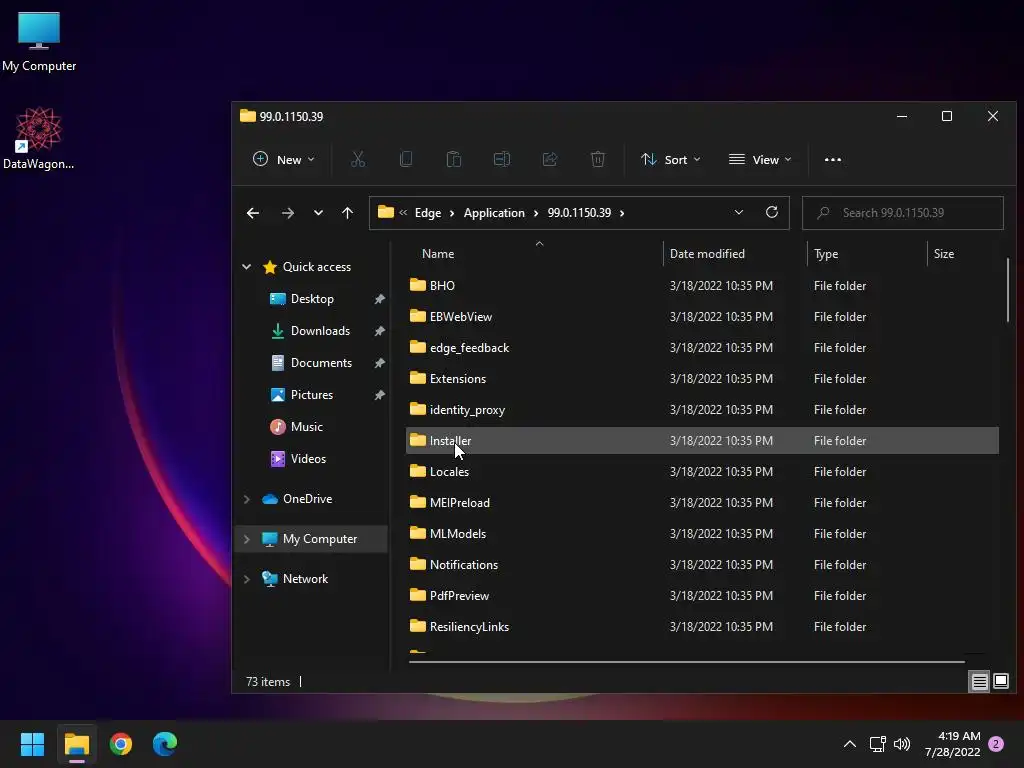Select the MLModels folder
This screenshot has width=1024, height=768.
pos(702,534)
